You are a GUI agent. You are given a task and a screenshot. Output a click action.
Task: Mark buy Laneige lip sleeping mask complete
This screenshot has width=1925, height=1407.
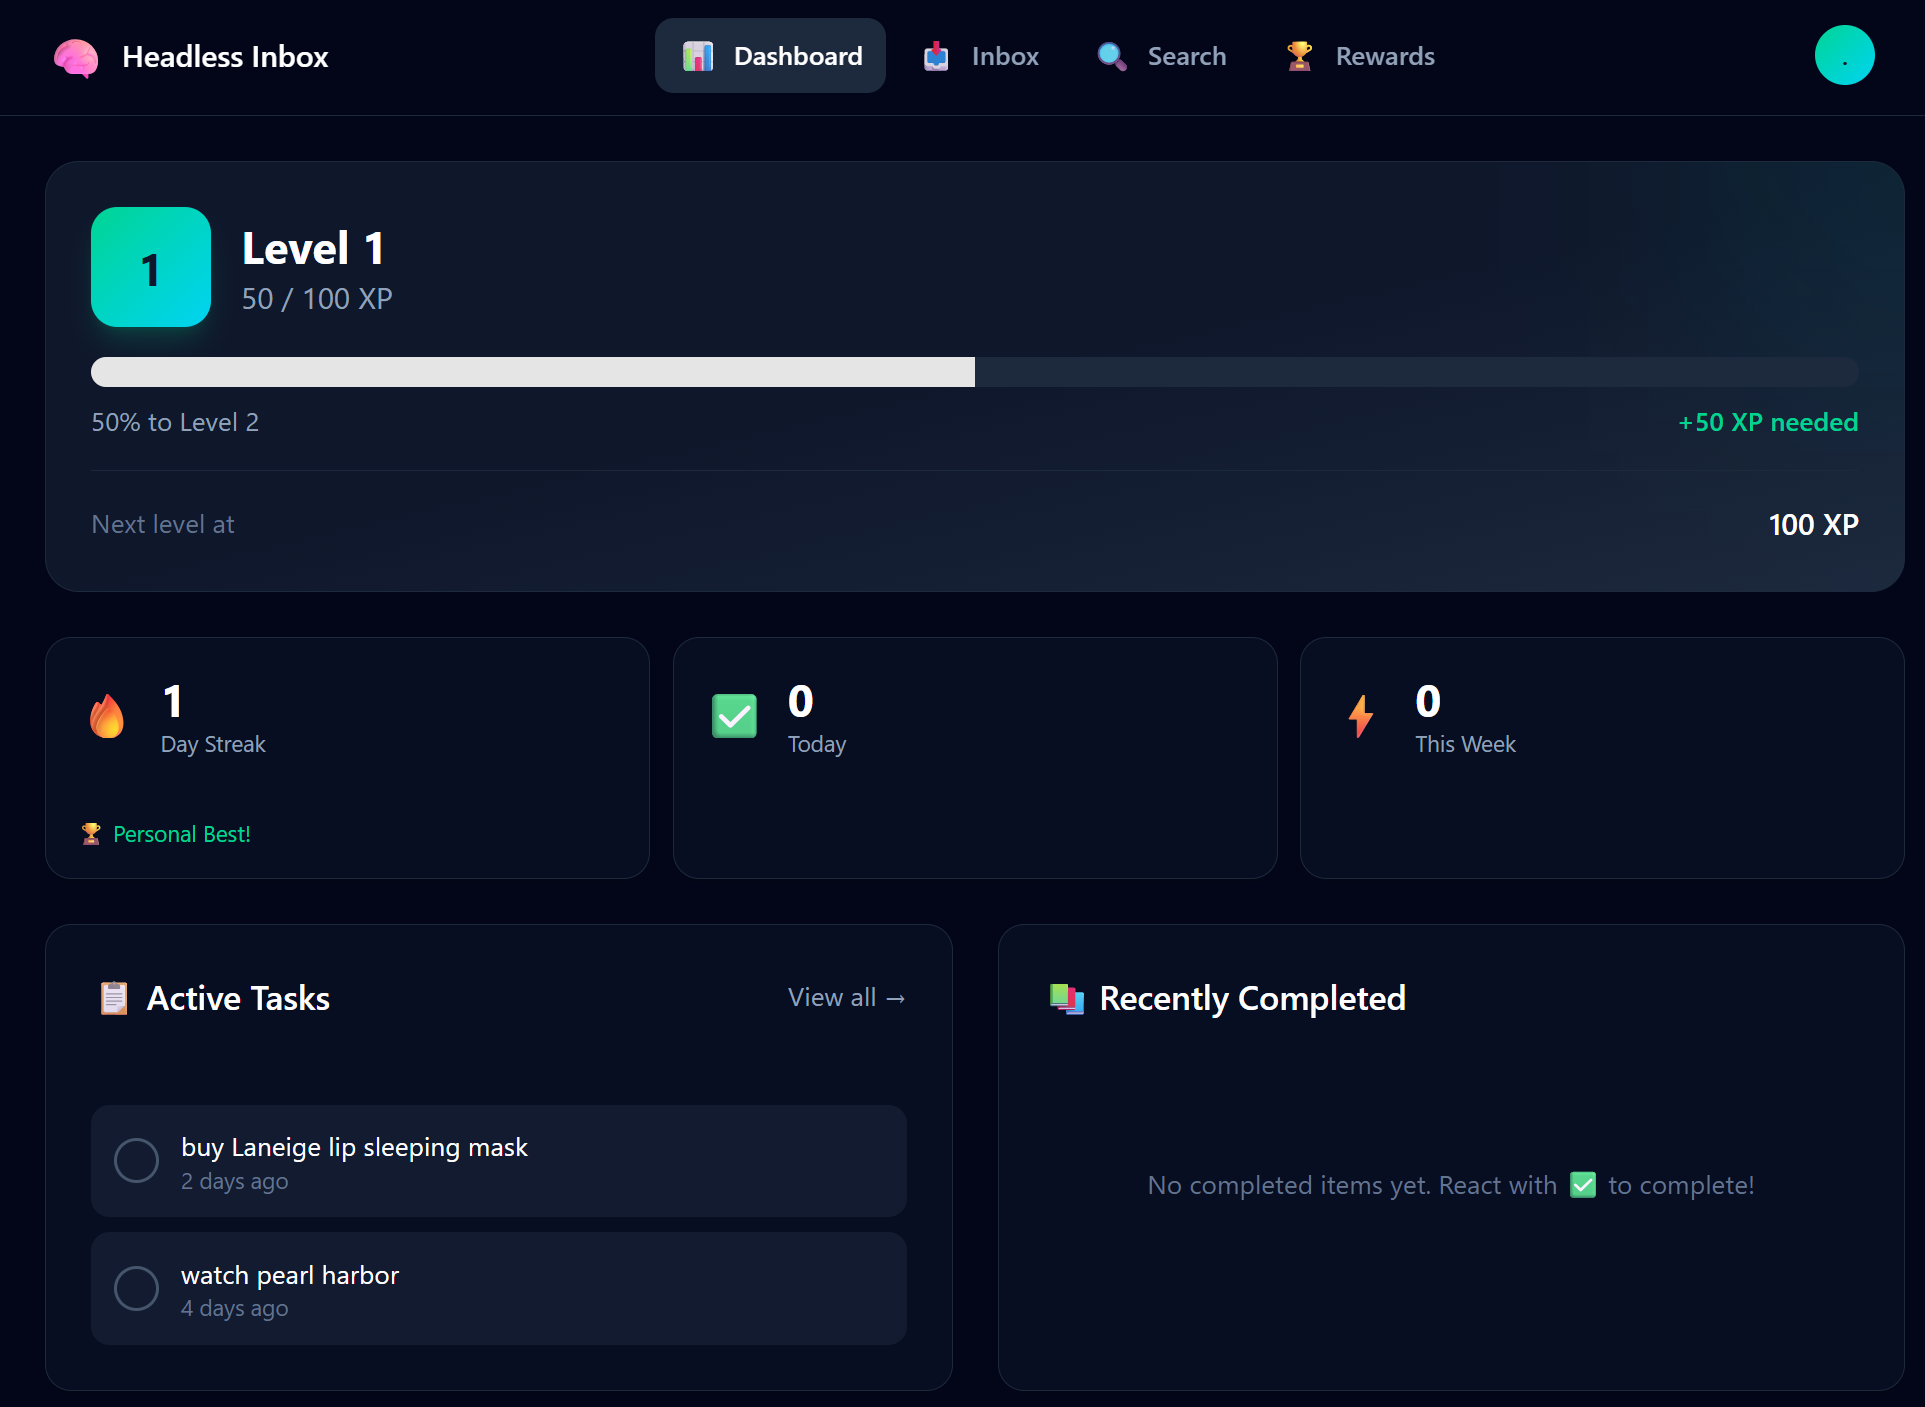click(137, 1161)
